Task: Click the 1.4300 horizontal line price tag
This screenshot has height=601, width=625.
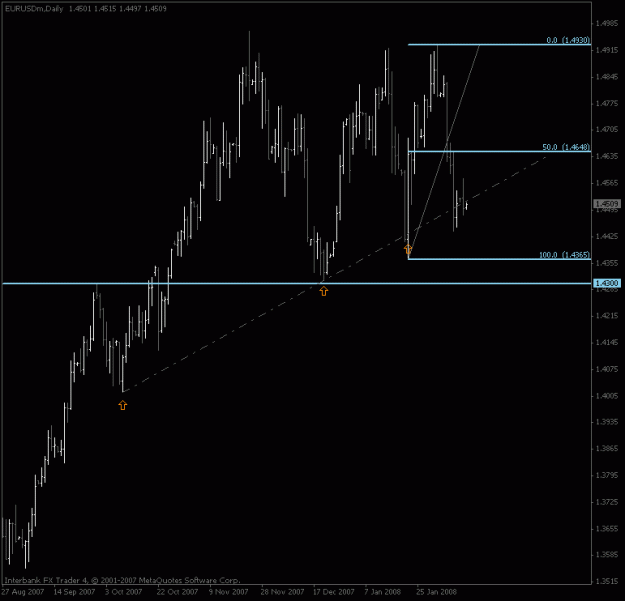Action: pos(607,283)
